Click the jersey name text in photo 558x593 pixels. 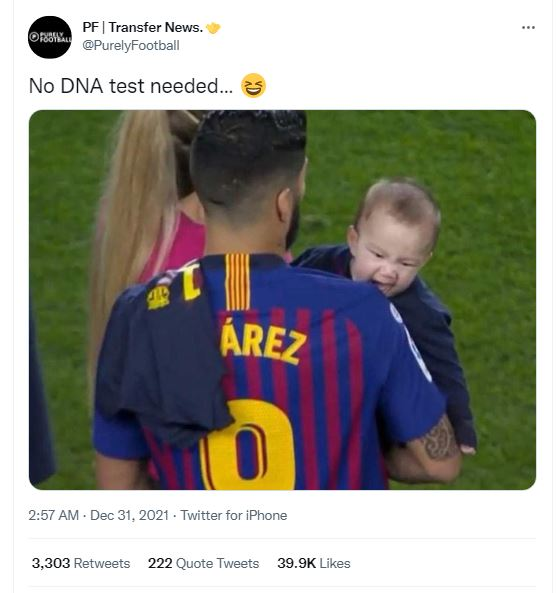263,342
